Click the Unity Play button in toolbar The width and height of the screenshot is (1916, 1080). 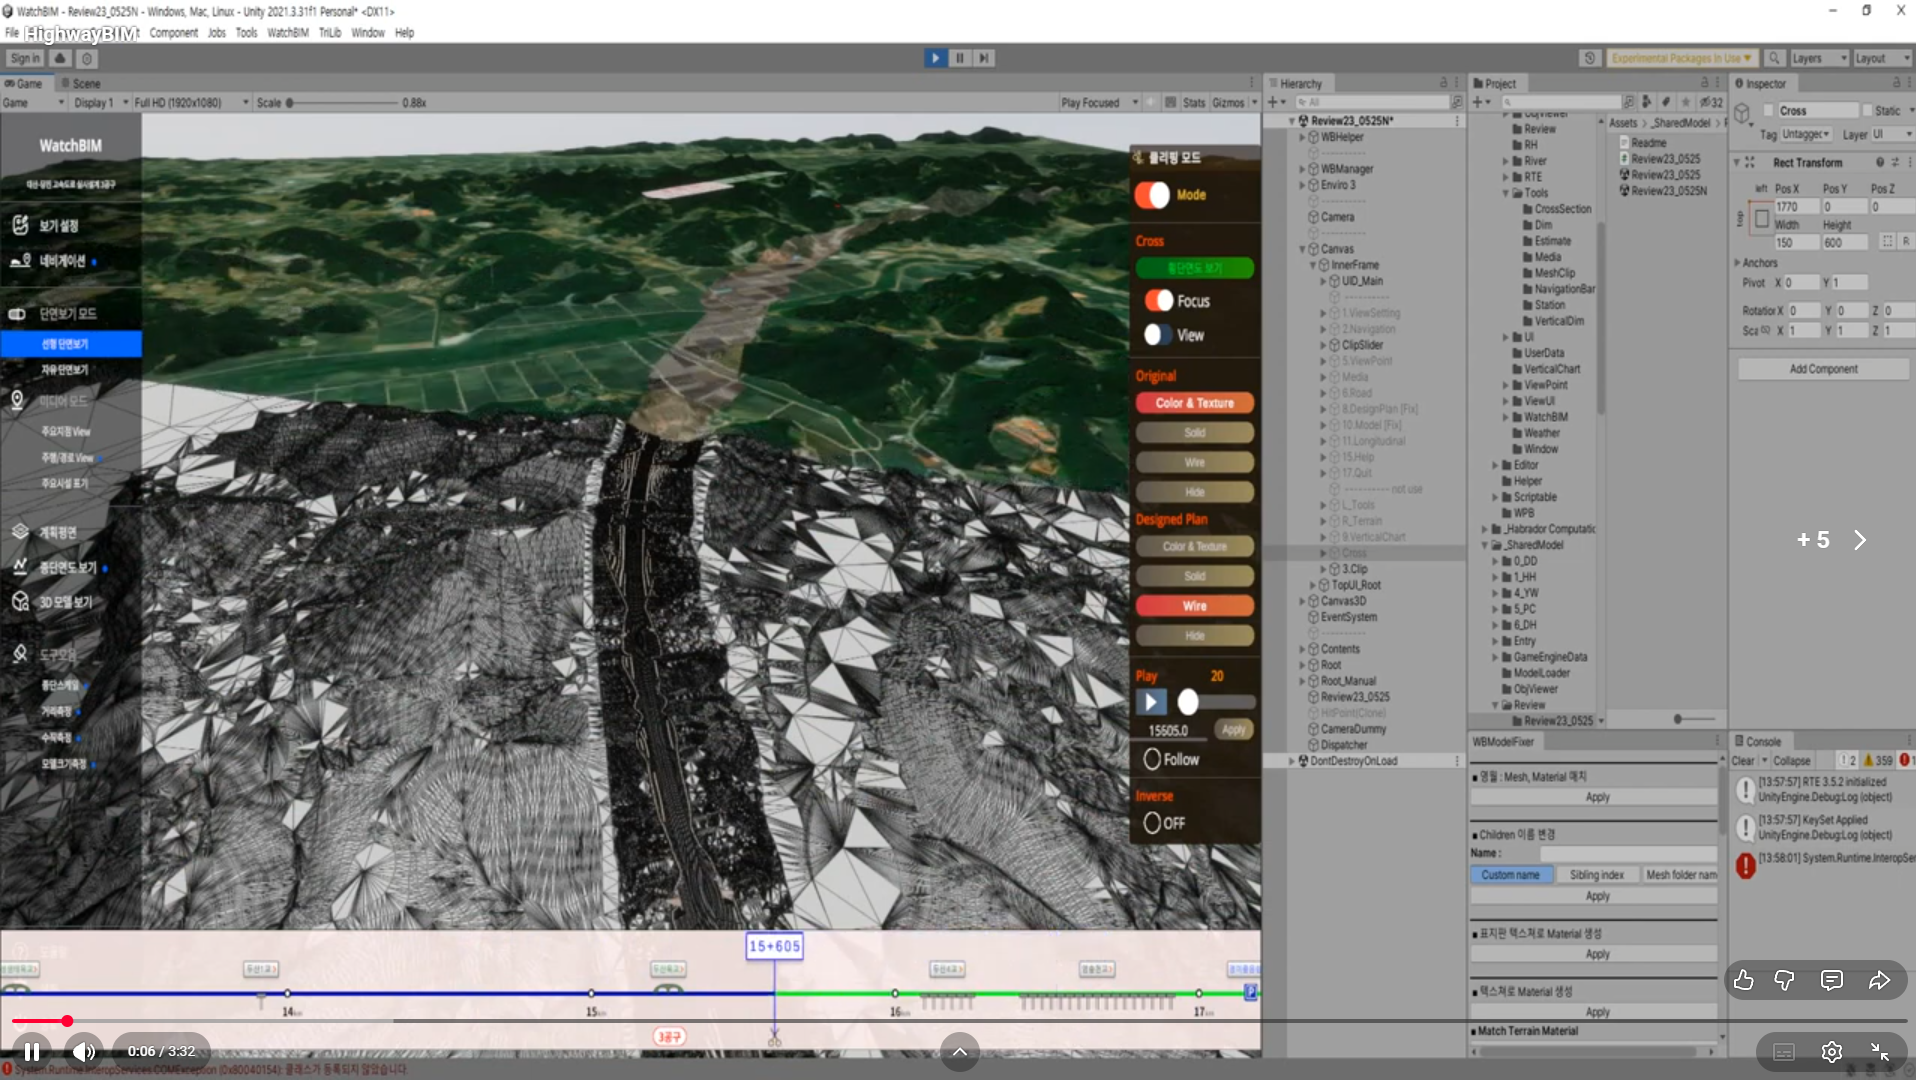935,58
